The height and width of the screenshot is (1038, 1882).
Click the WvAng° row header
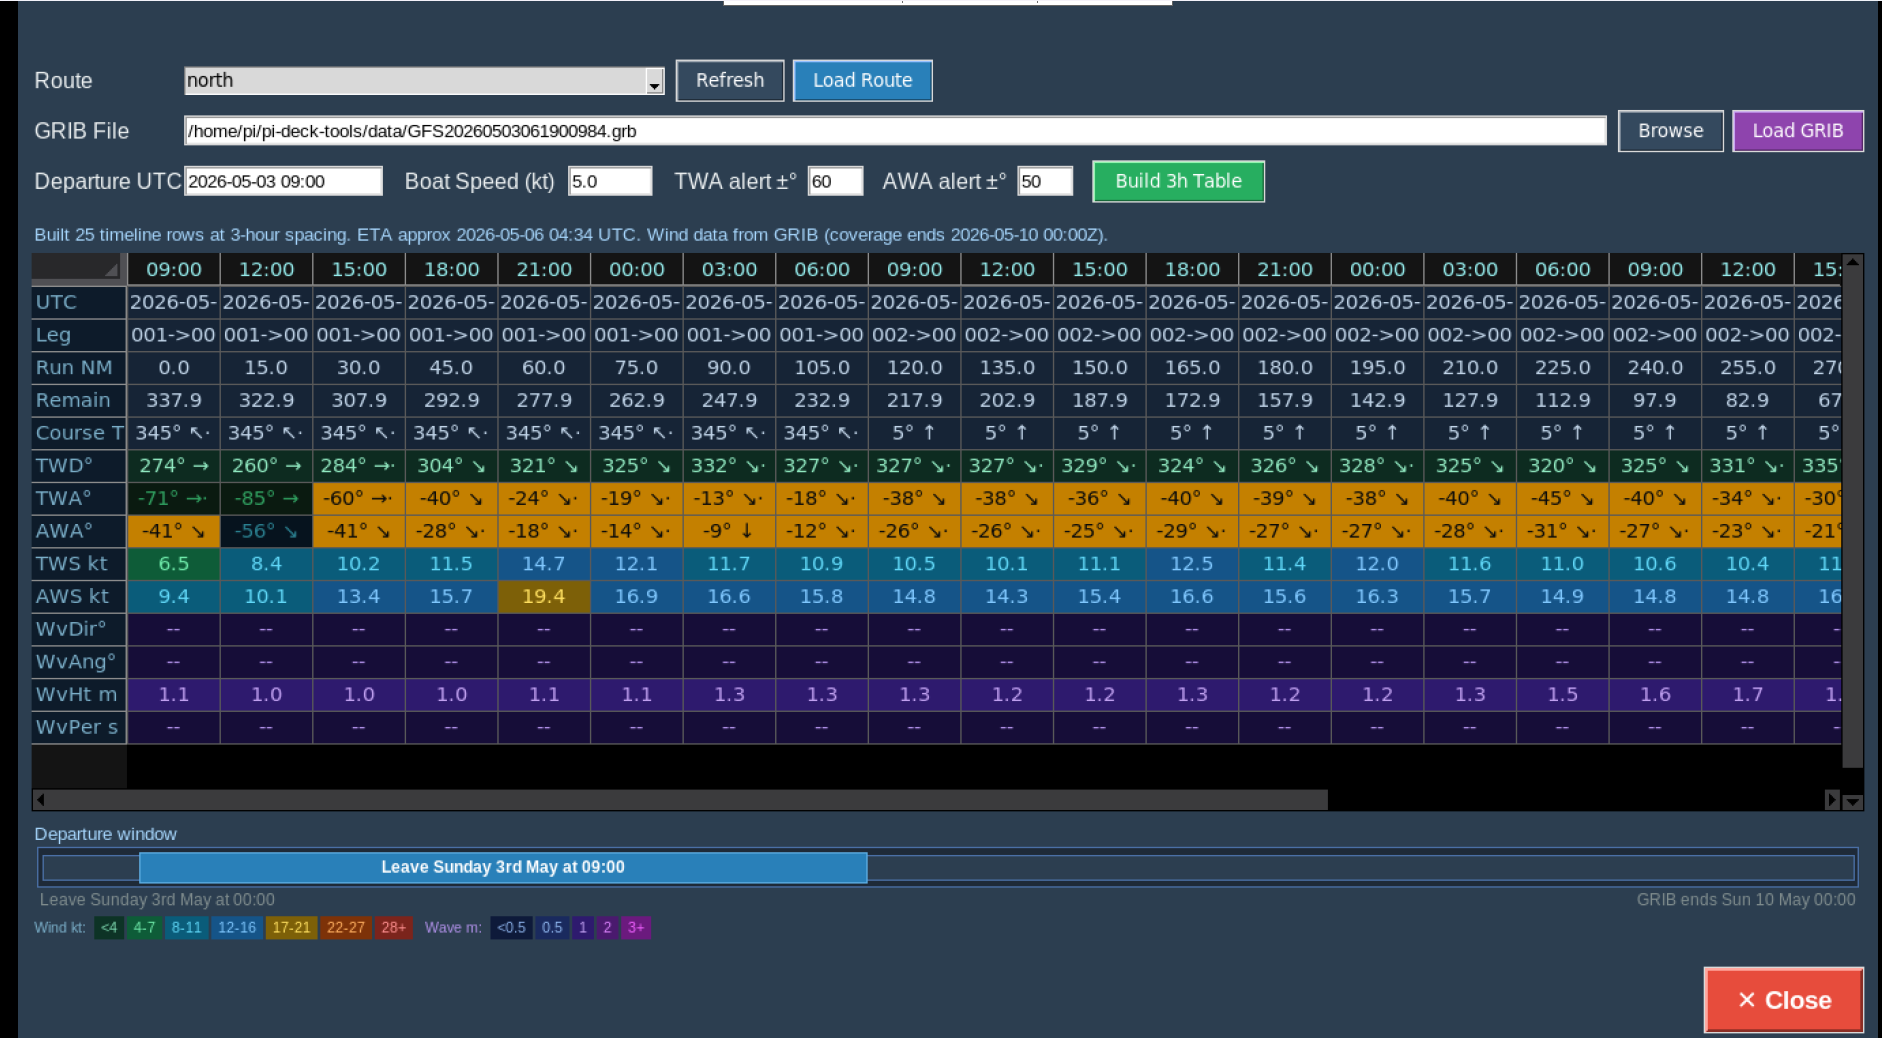pyautogui.click(x=78, y=661)
